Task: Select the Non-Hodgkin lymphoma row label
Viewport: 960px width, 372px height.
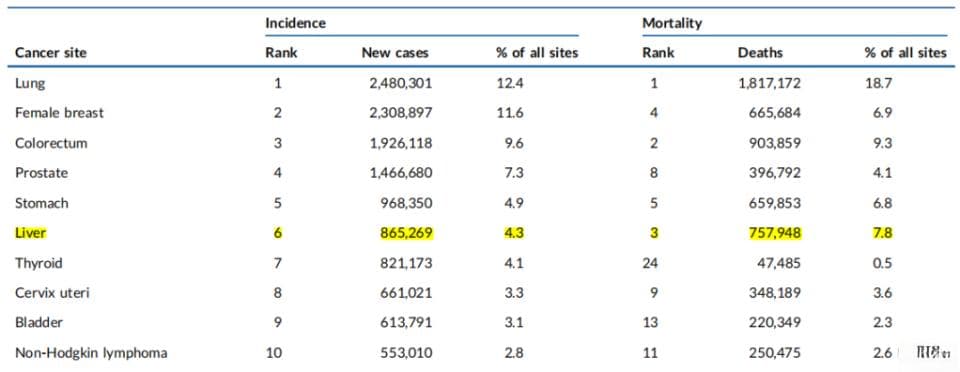Action: click(91, 353)
